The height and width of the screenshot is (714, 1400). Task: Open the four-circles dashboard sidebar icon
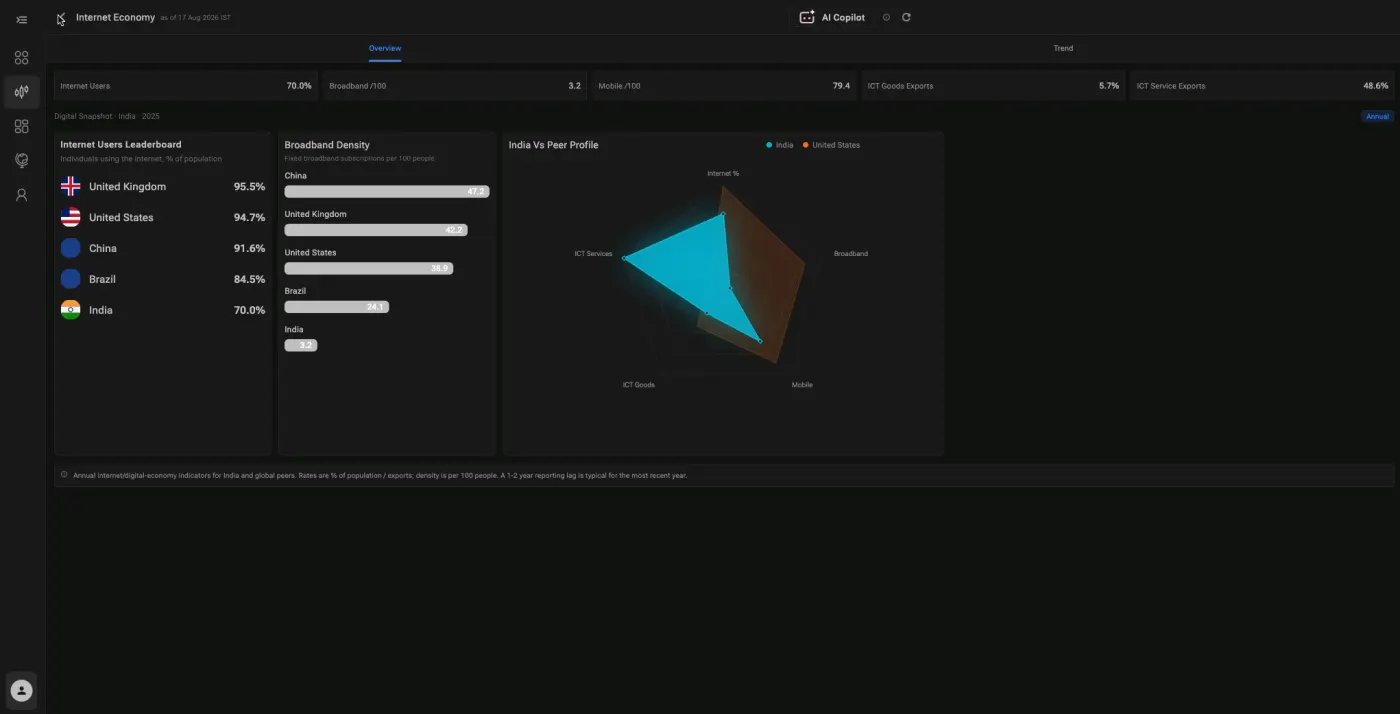(21, 58)
